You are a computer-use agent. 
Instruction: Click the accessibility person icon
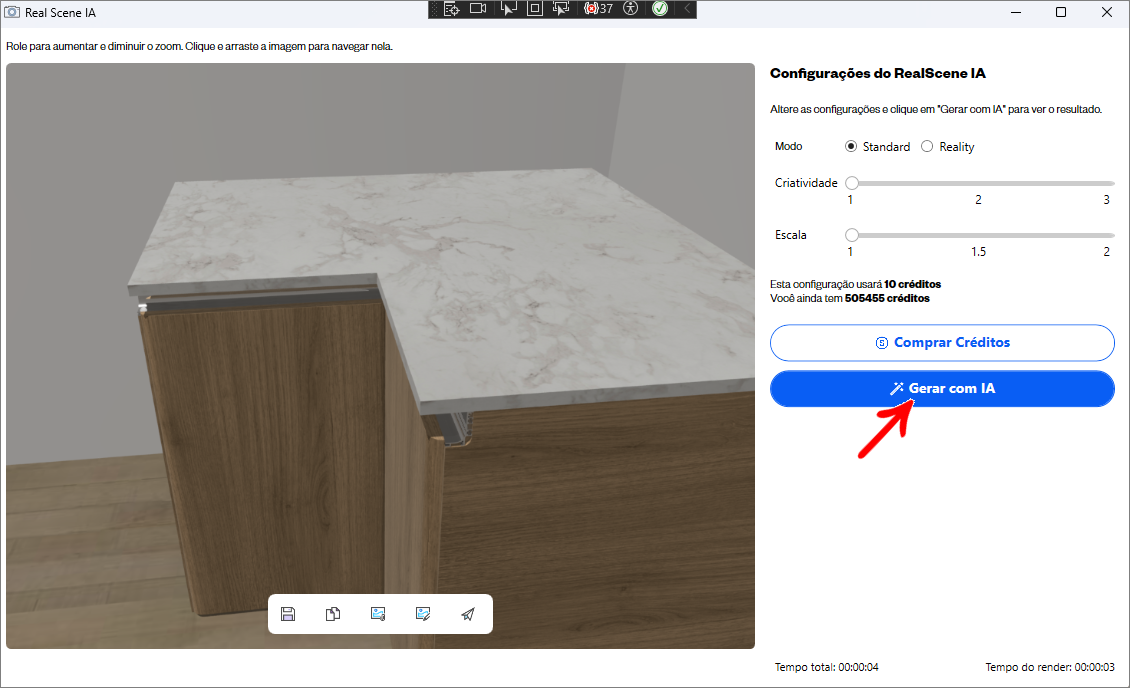click(630, 9)
